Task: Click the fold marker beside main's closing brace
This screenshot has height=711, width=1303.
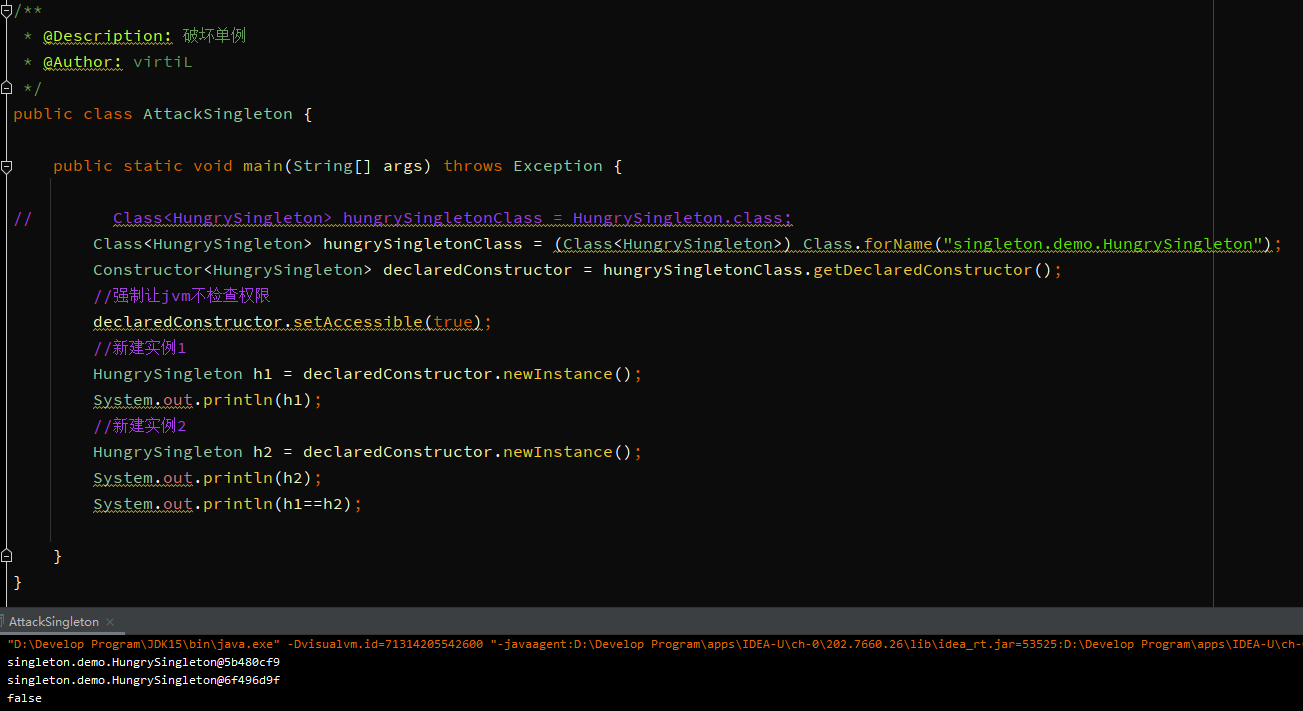Action: coord(6,555)
